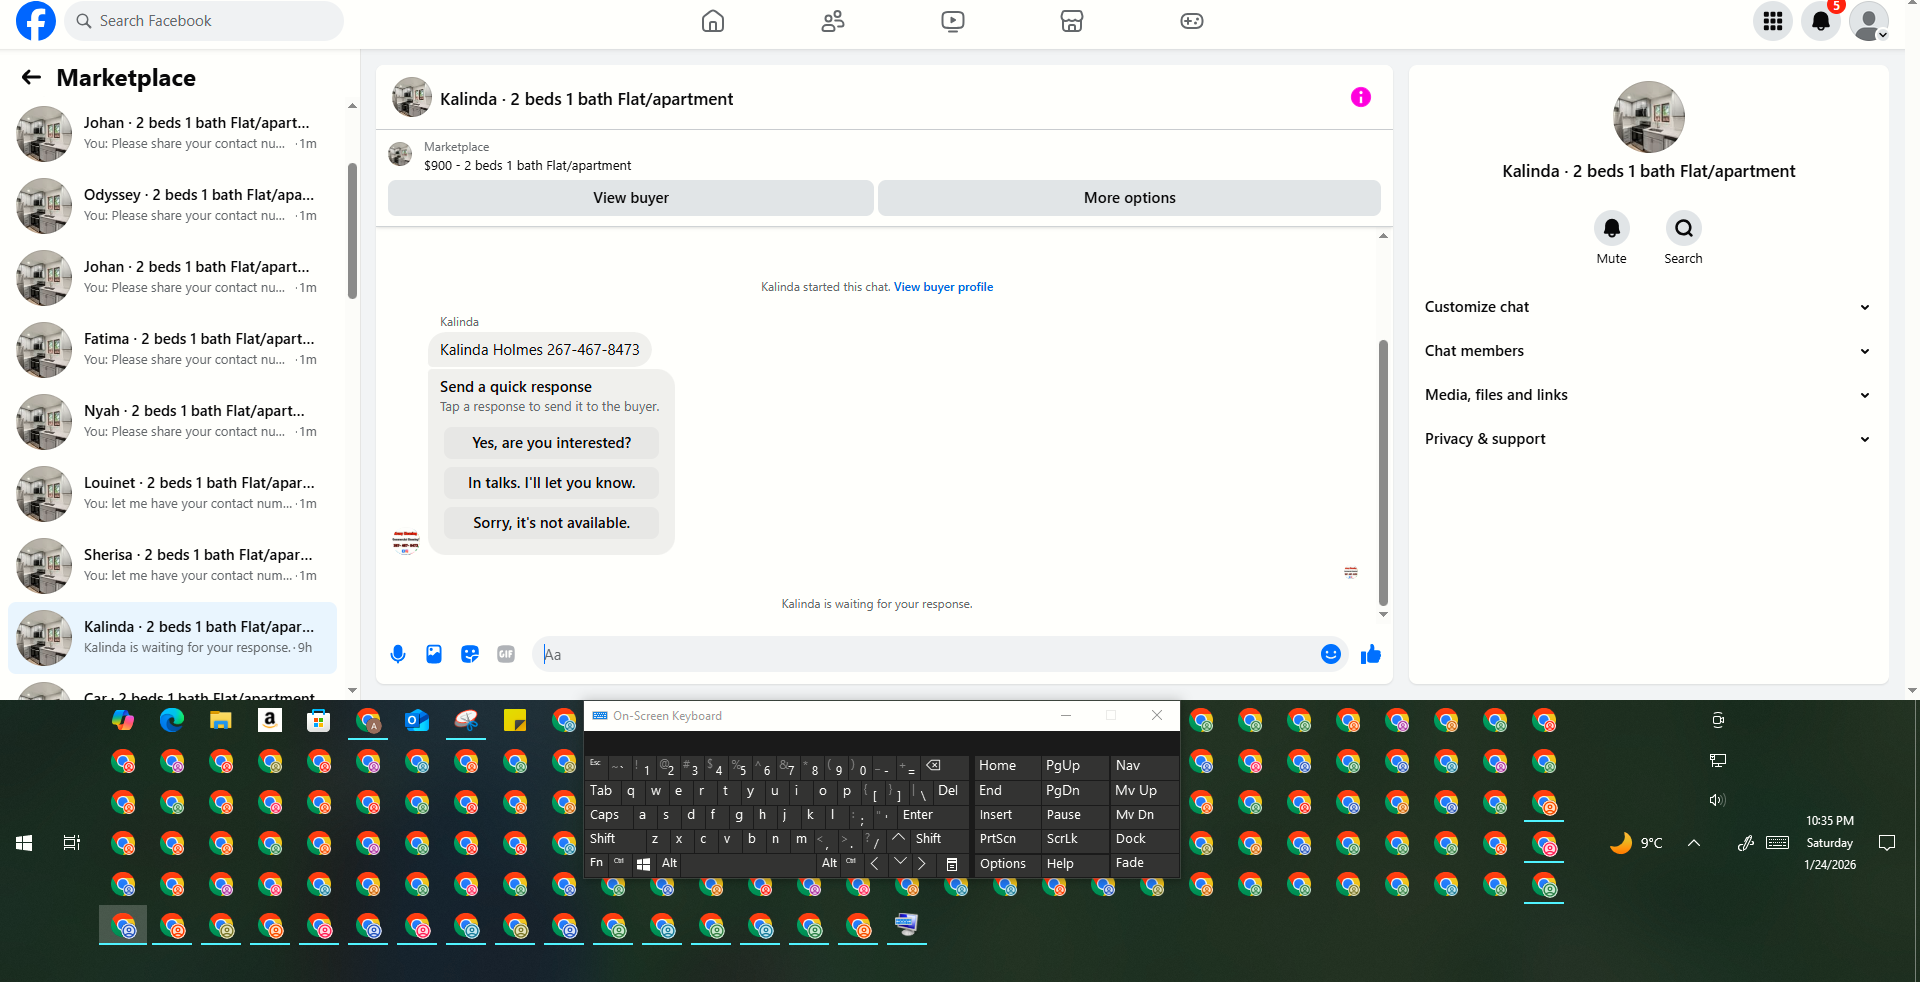1920x982 pixels.
Task: Click the chat list vertical scrollbar
Action: click(x=352, y=231)
